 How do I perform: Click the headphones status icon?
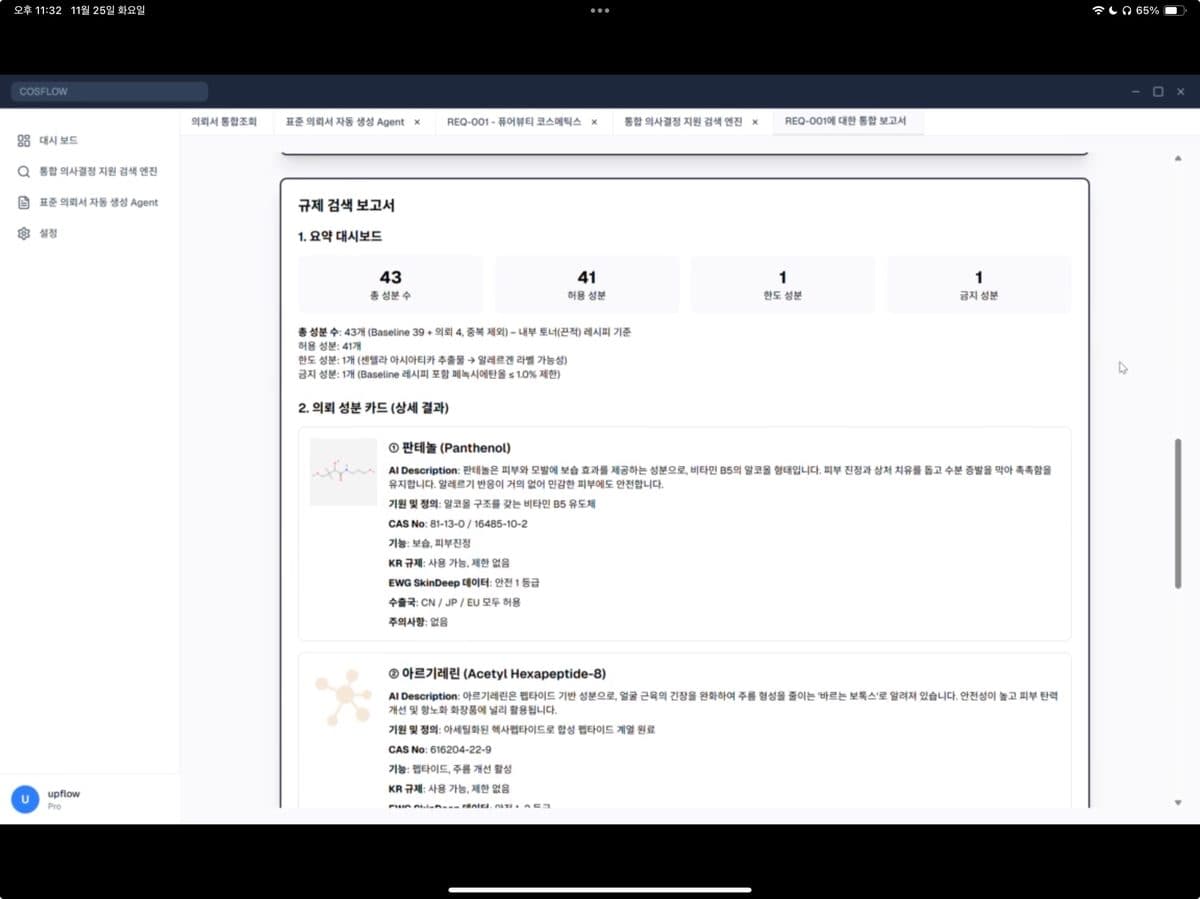[1126, 10]
